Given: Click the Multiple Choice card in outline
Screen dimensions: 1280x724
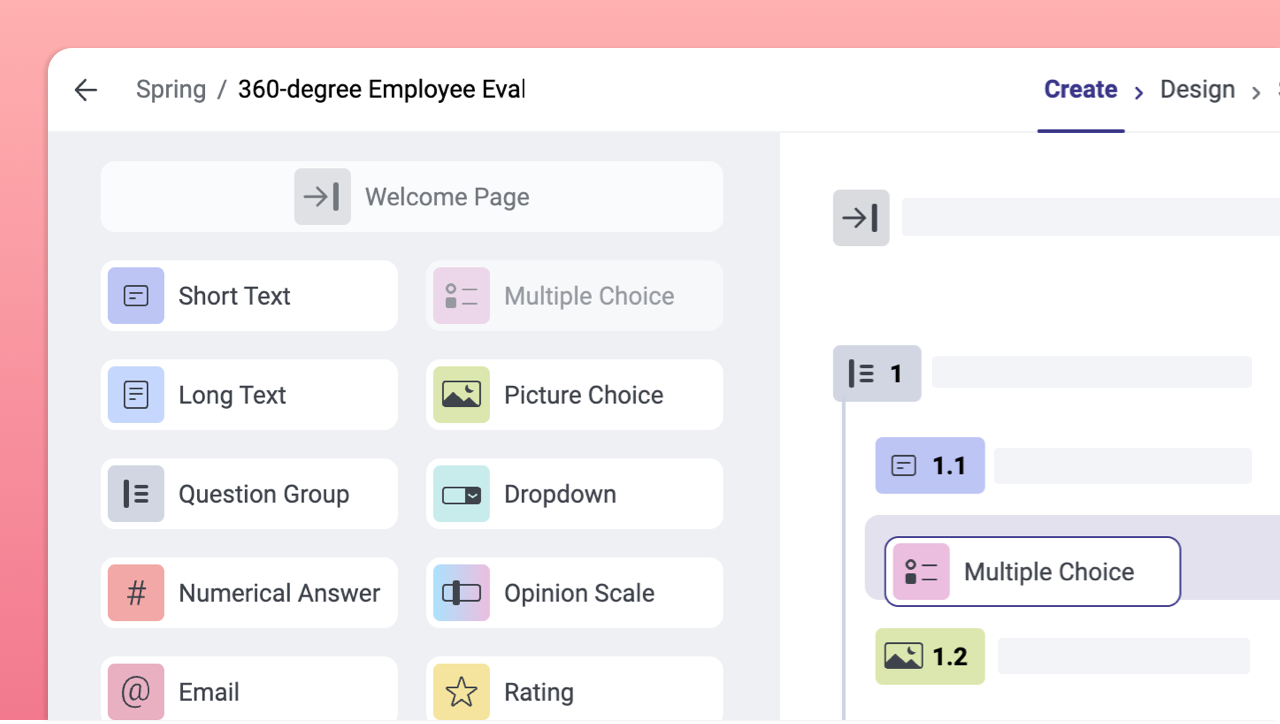Looking at the screenshot, I should click(x=1032, y=572).
